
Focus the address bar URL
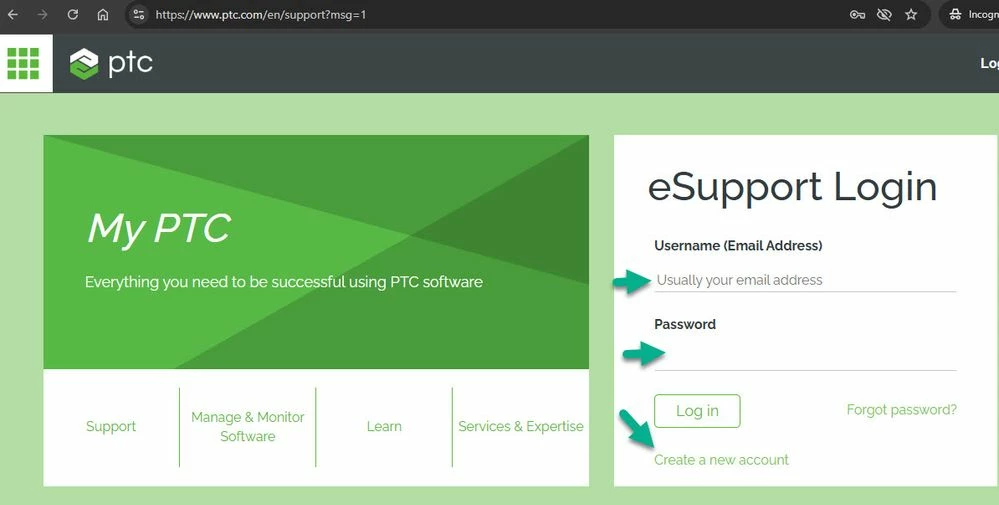261,14
